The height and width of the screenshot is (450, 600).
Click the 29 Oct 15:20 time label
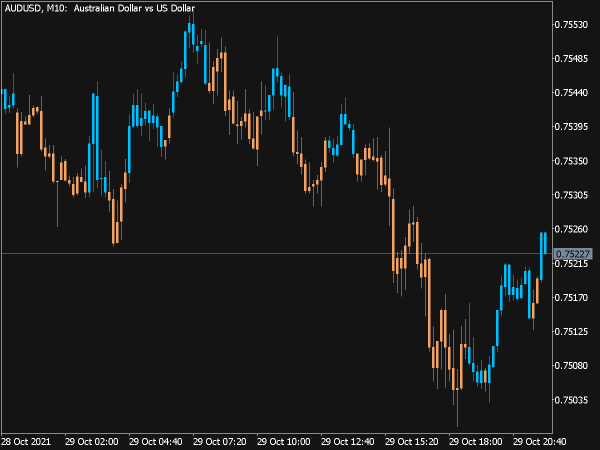tap(411, 442)
